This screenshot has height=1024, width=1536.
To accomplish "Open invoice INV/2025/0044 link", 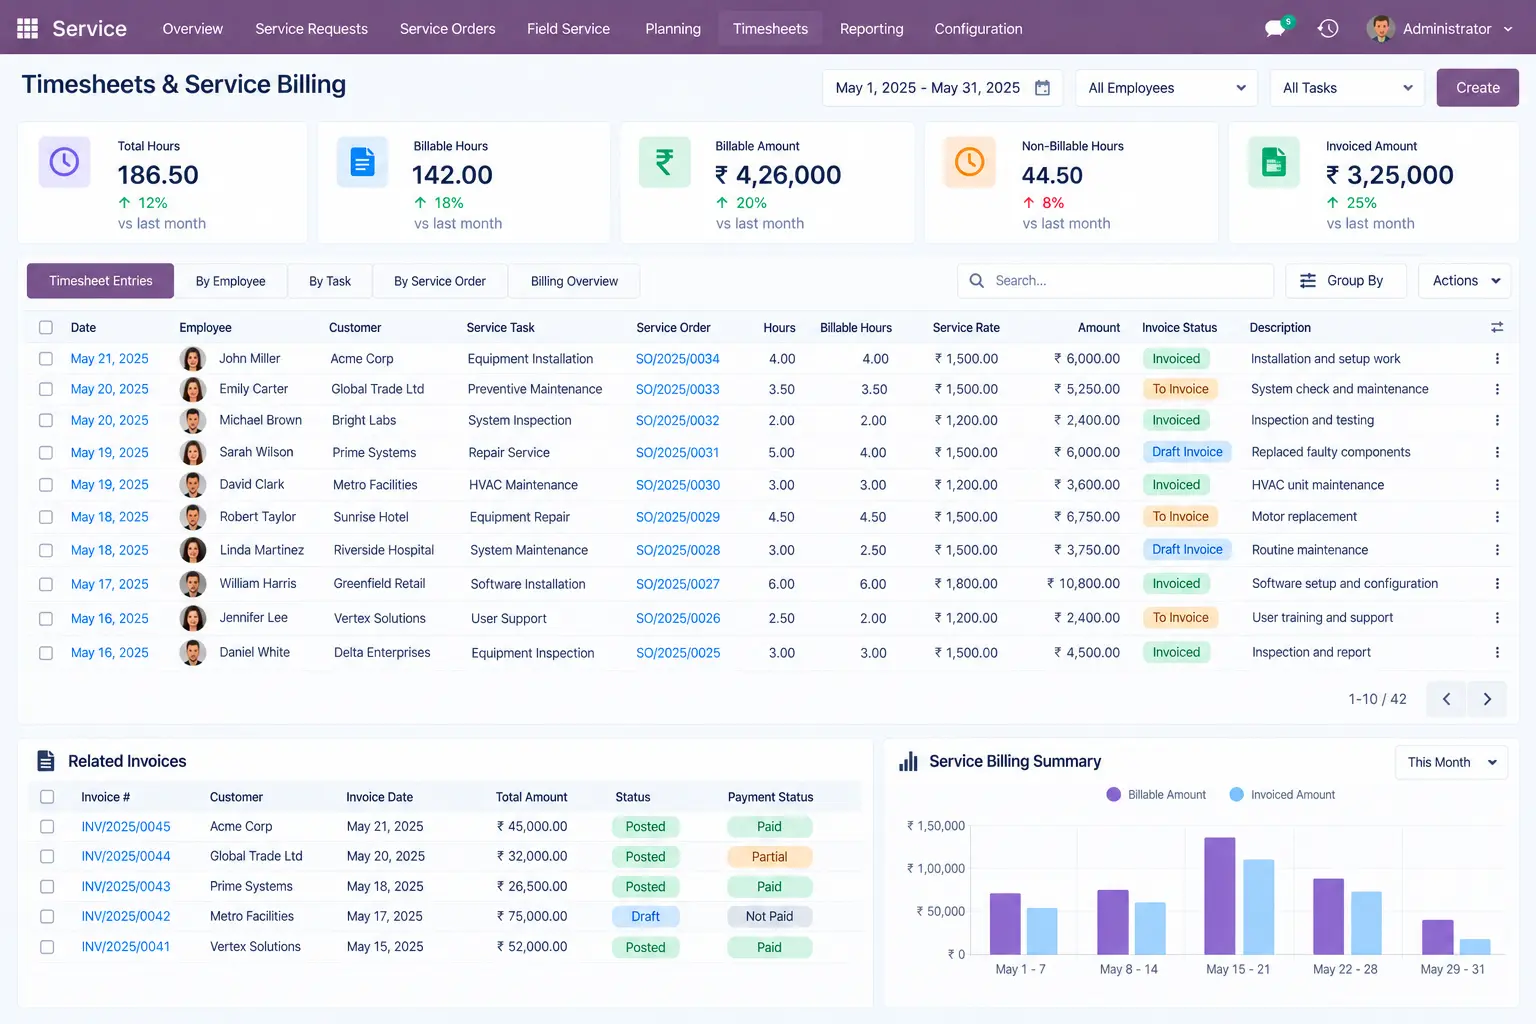I will click(x=126, y=857).
